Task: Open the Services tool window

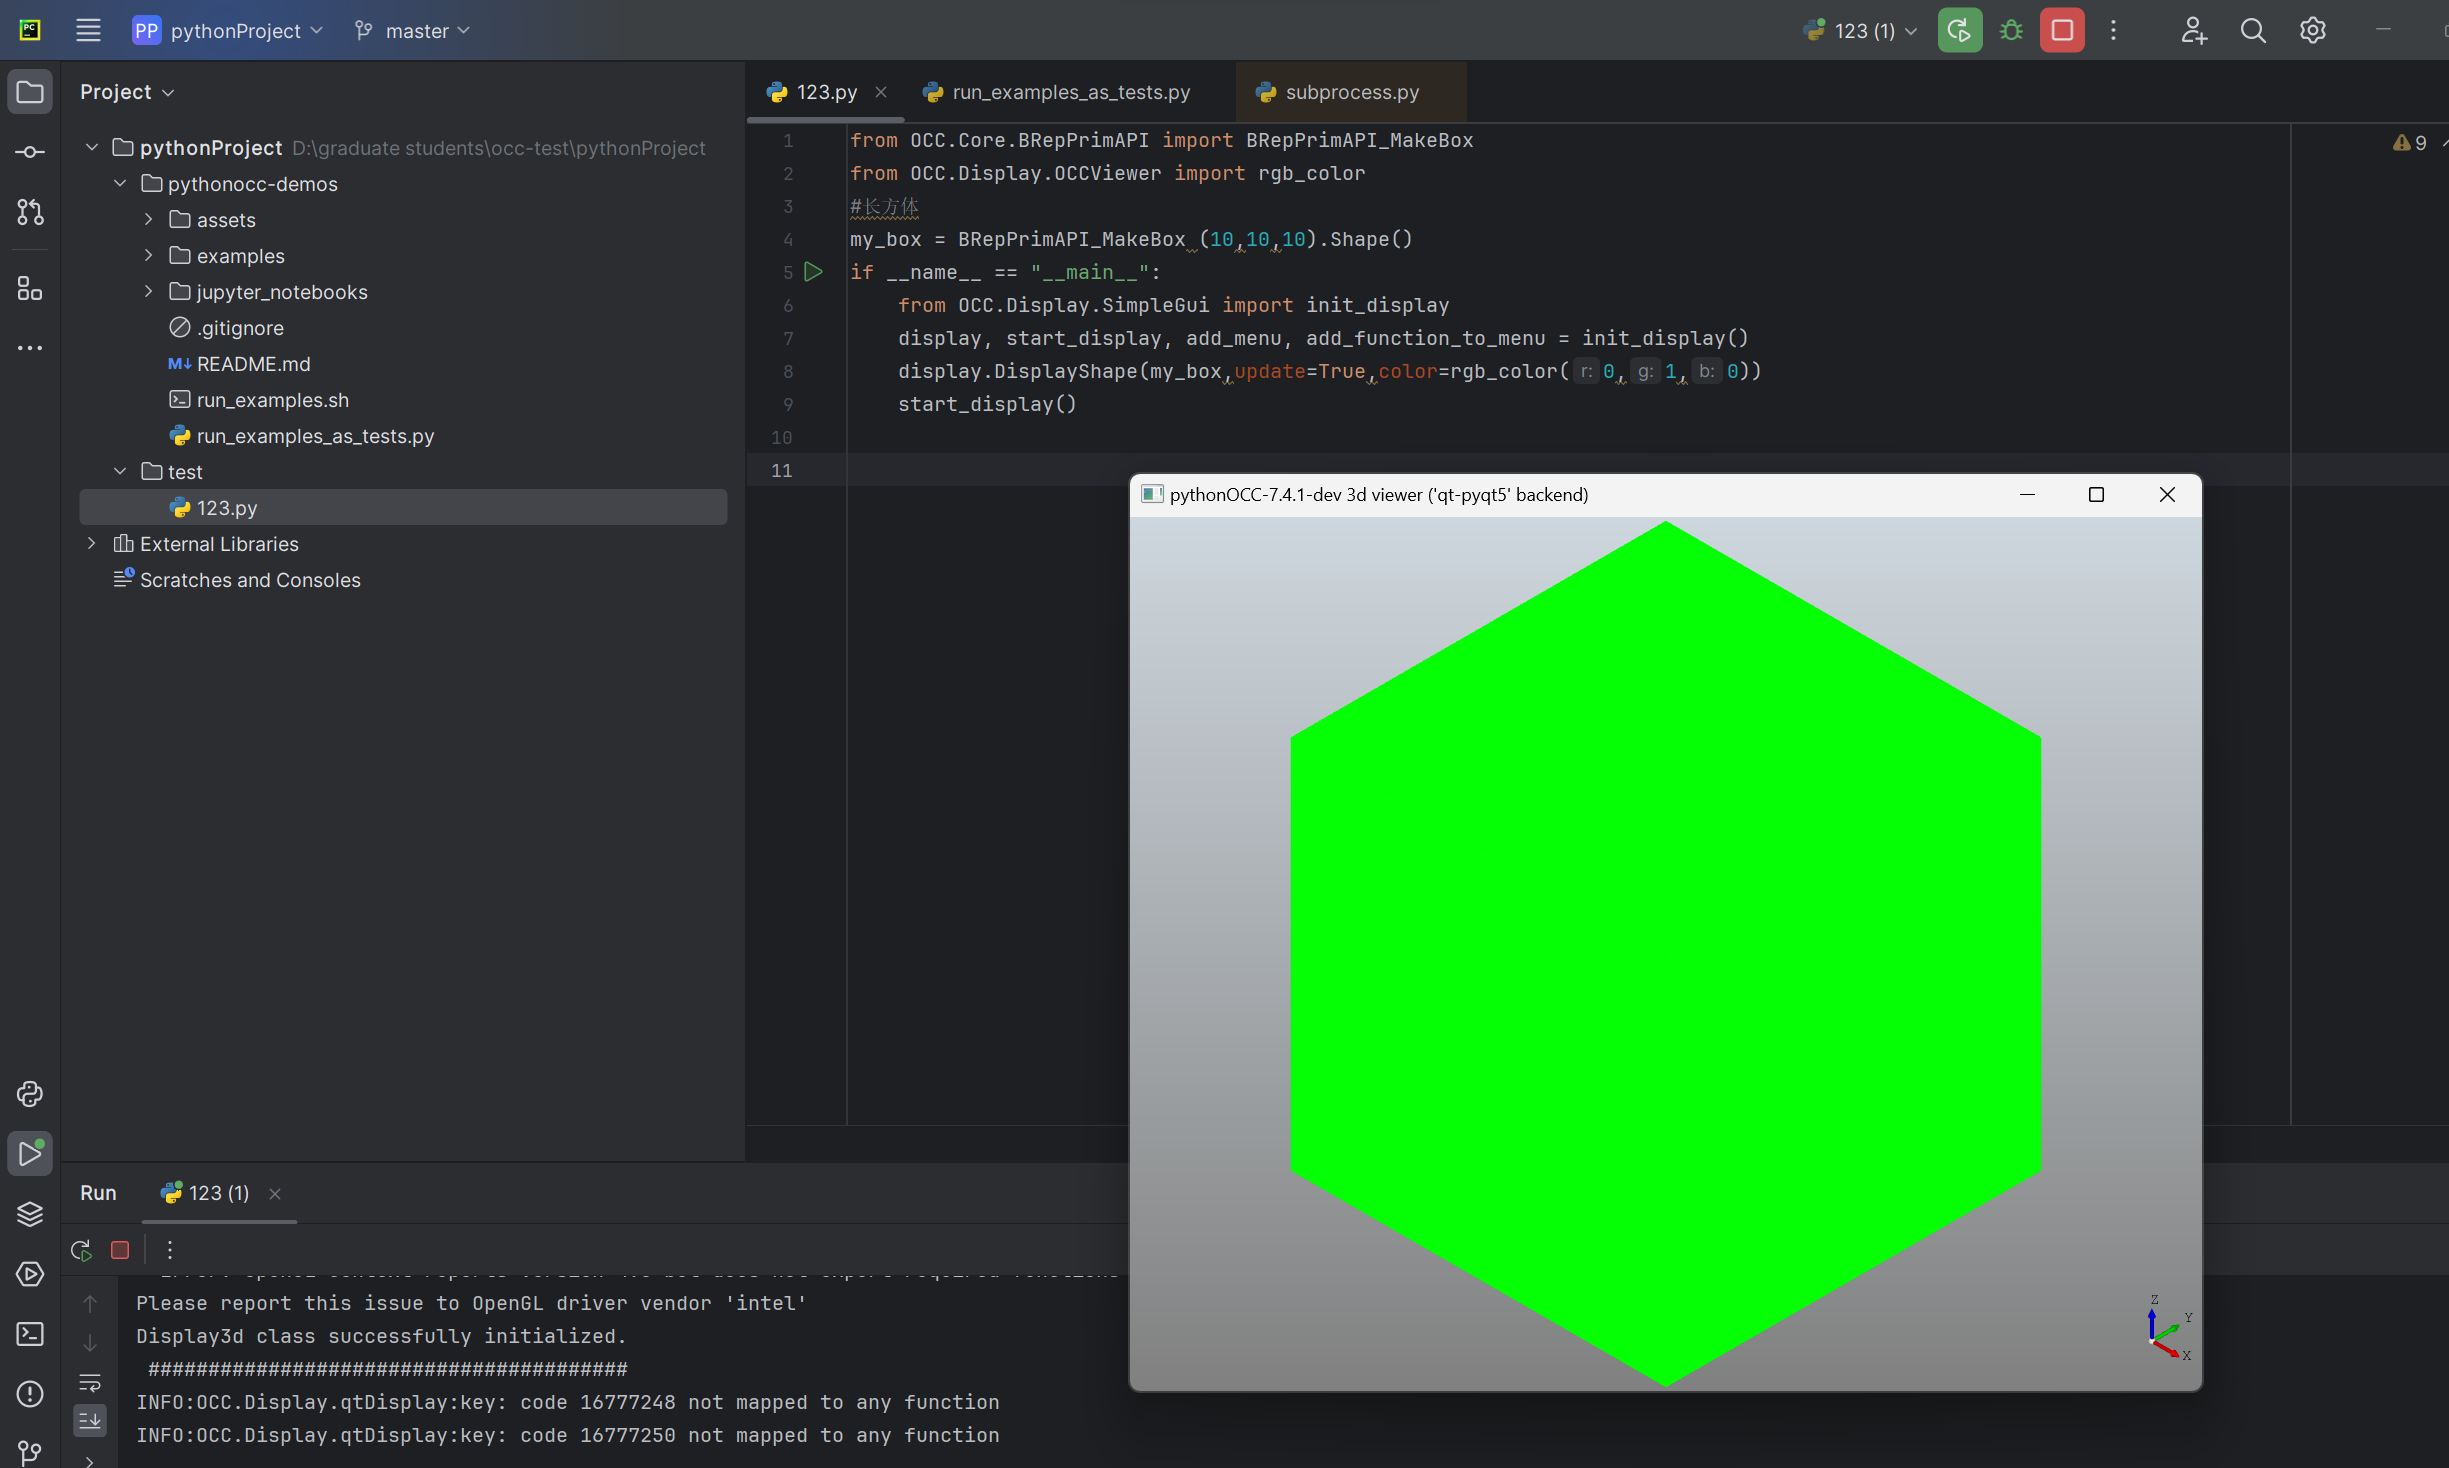Action: point(30,1274)
